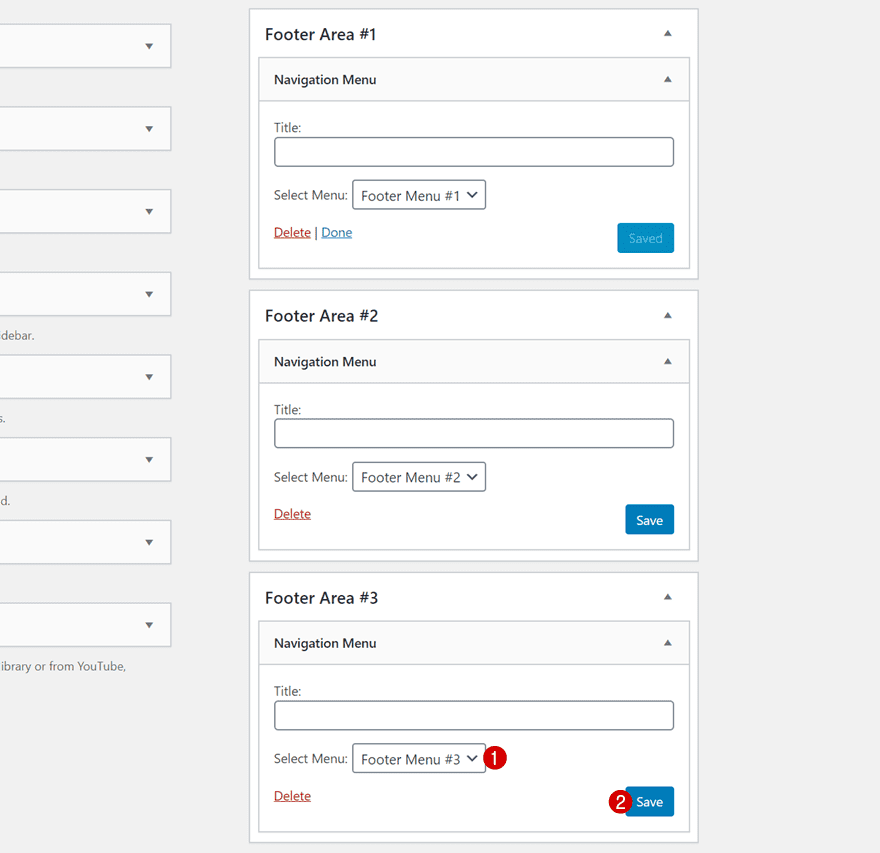
Task: Collapse the Footer Area #1 panel
Action: 667,33
